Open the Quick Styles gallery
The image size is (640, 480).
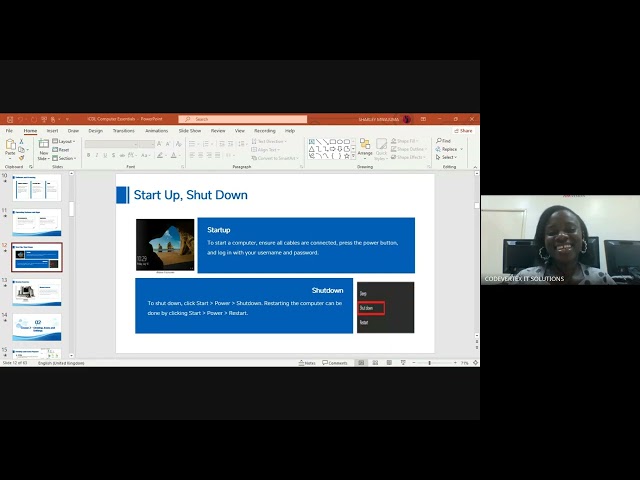(x=381, y=149)
